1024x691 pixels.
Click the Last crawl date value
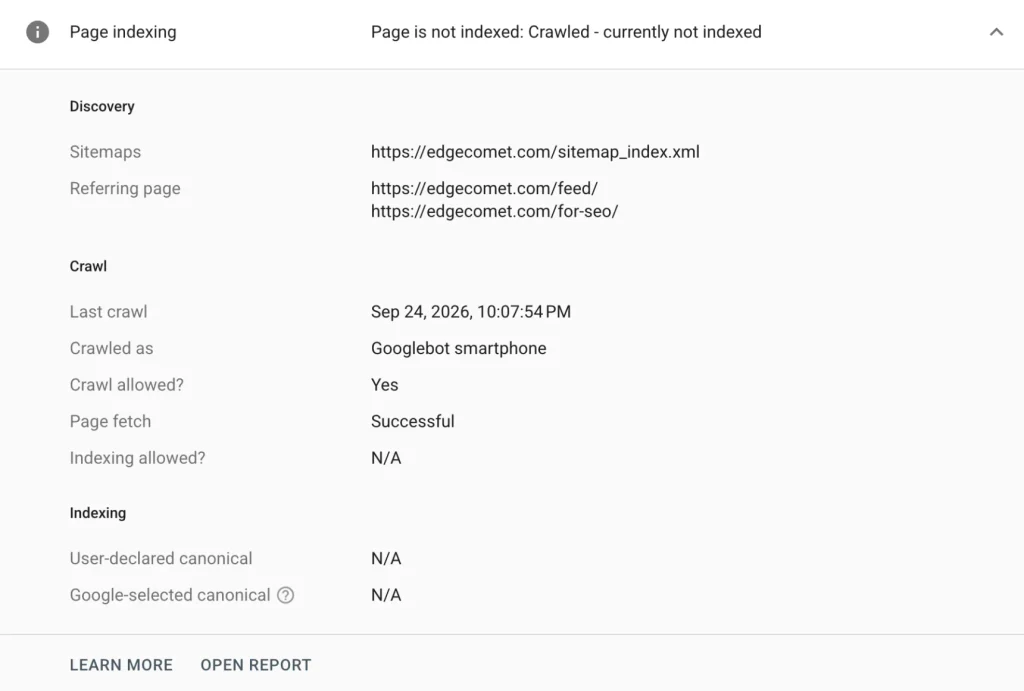[471, 312]
